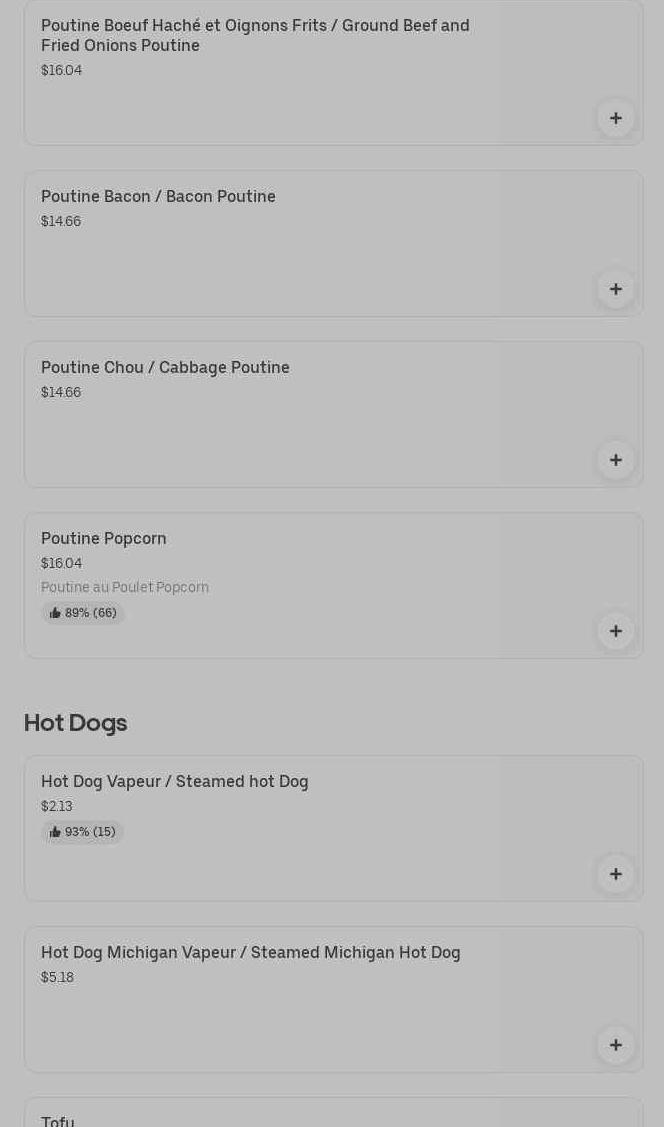
Task: Open Poutine Boeuf Haché et Oignons Frits item
Action: (x=255, y=35)
